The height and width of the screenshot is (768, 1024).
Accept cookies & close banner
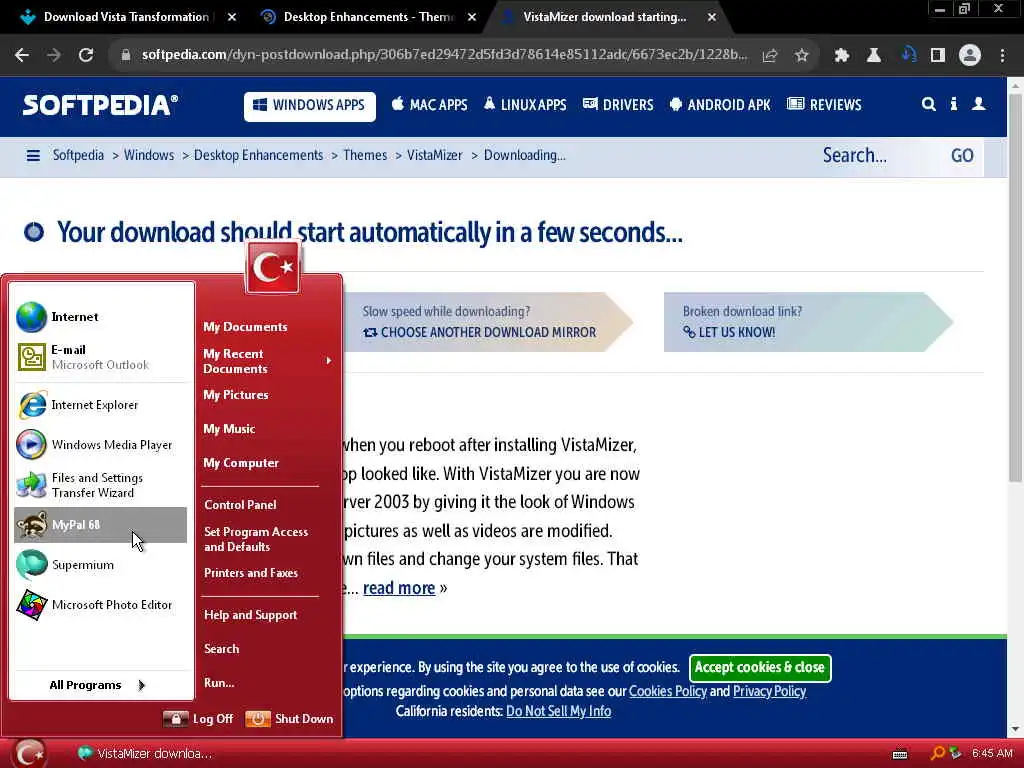[760, 667]
